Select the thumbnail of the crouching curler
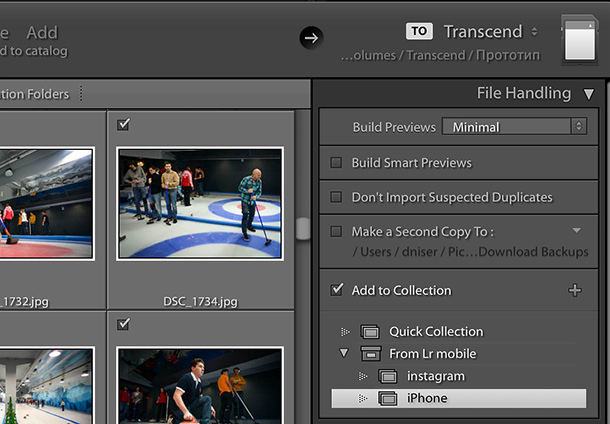Screen dimensions: 610x424 (x=200, y=385)
